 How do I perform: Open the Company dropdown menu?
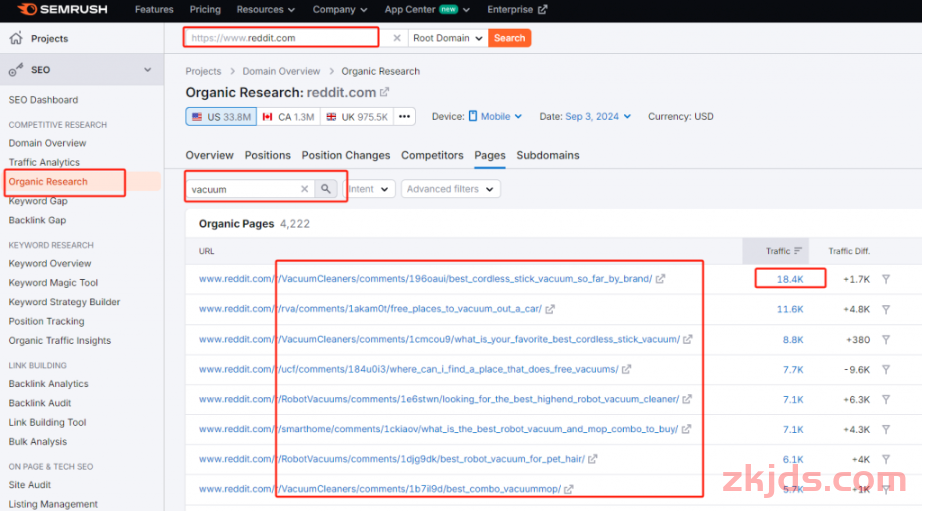point(340,9)
